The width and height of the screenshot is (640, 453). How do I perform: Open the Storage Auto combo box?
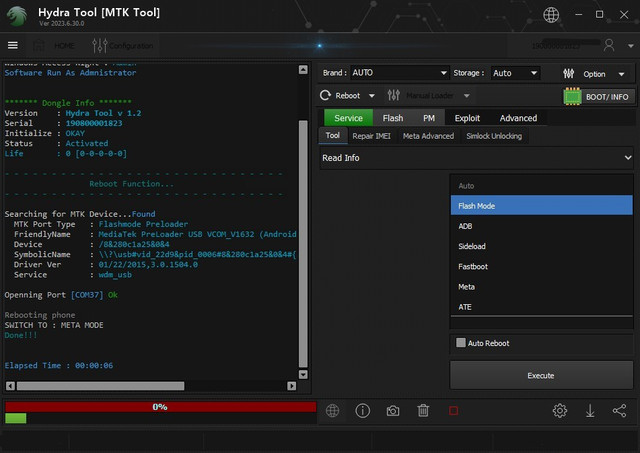click(515, 73)
